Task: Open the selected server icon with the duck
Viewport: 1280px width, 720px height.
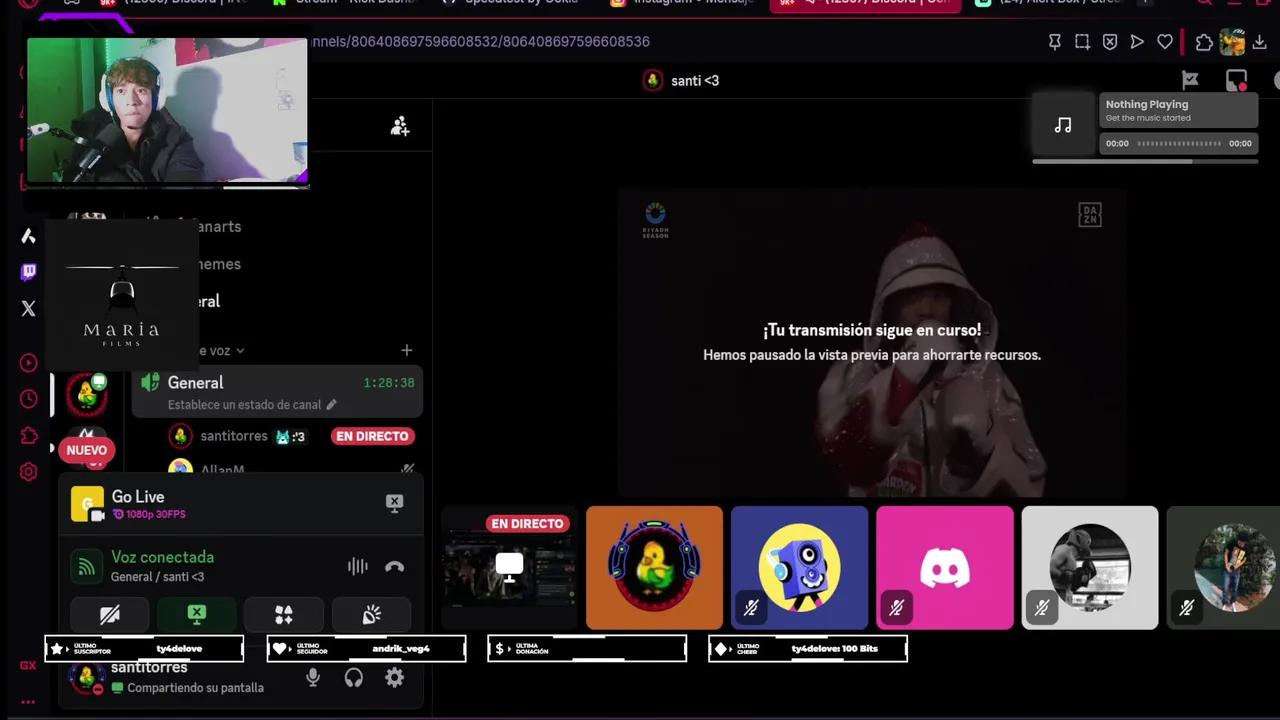Action: [87, 395]
